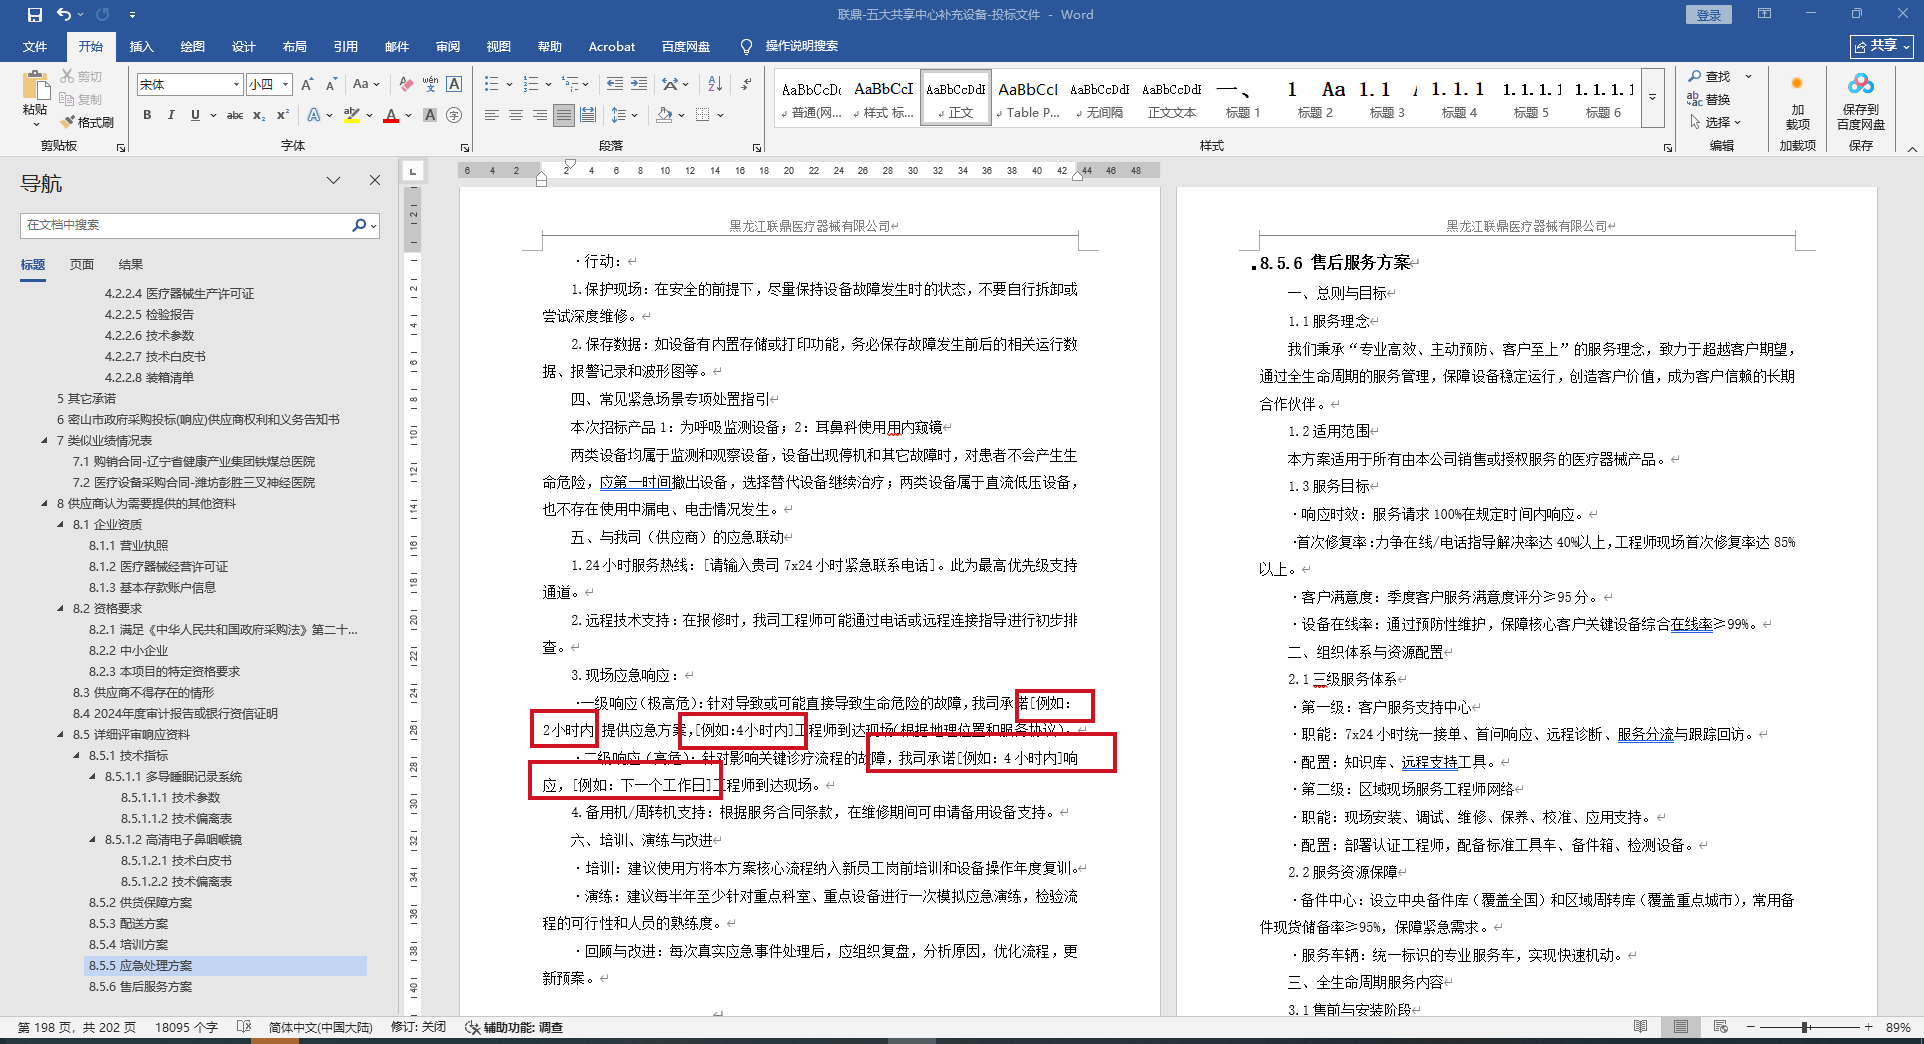Collapse the '7 类似业绩情况表' tree node

coord(45,441)
